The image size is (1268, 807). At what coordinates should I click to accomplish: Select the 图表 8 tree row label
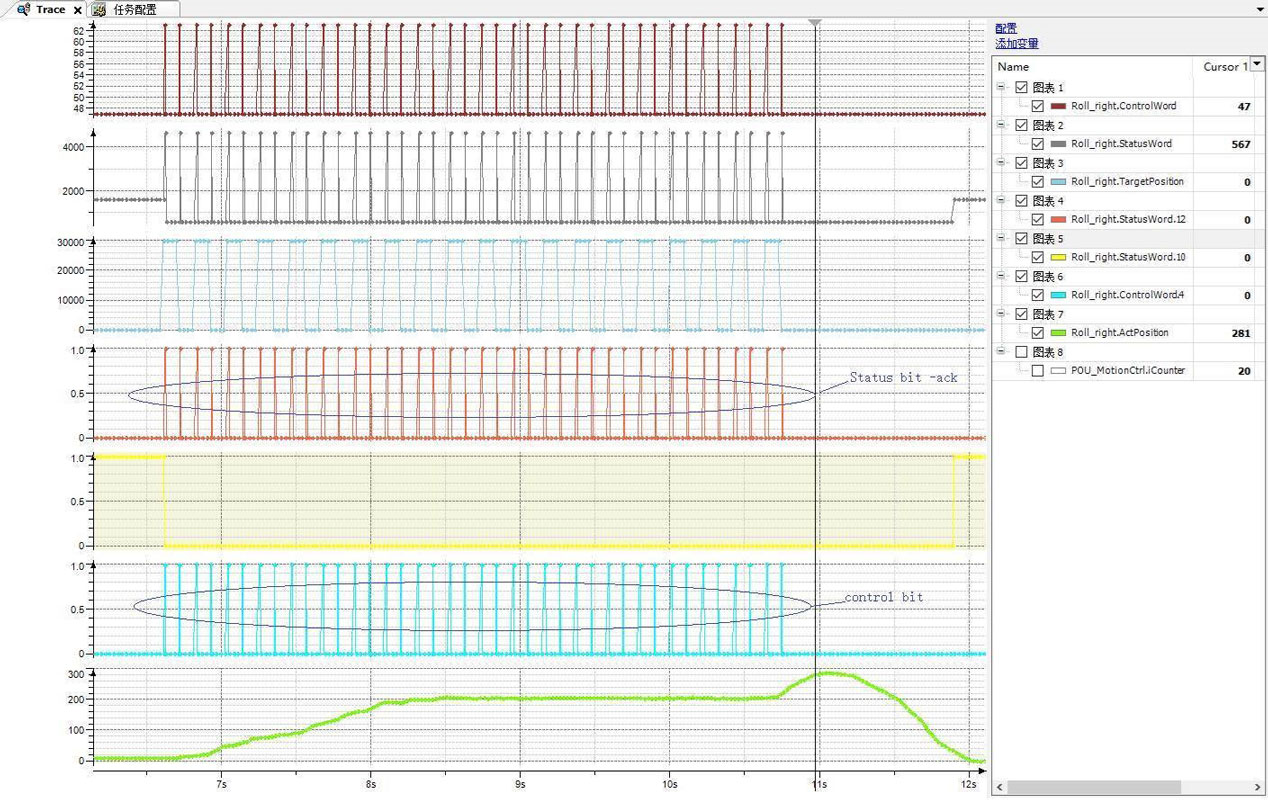(1048, 351)
